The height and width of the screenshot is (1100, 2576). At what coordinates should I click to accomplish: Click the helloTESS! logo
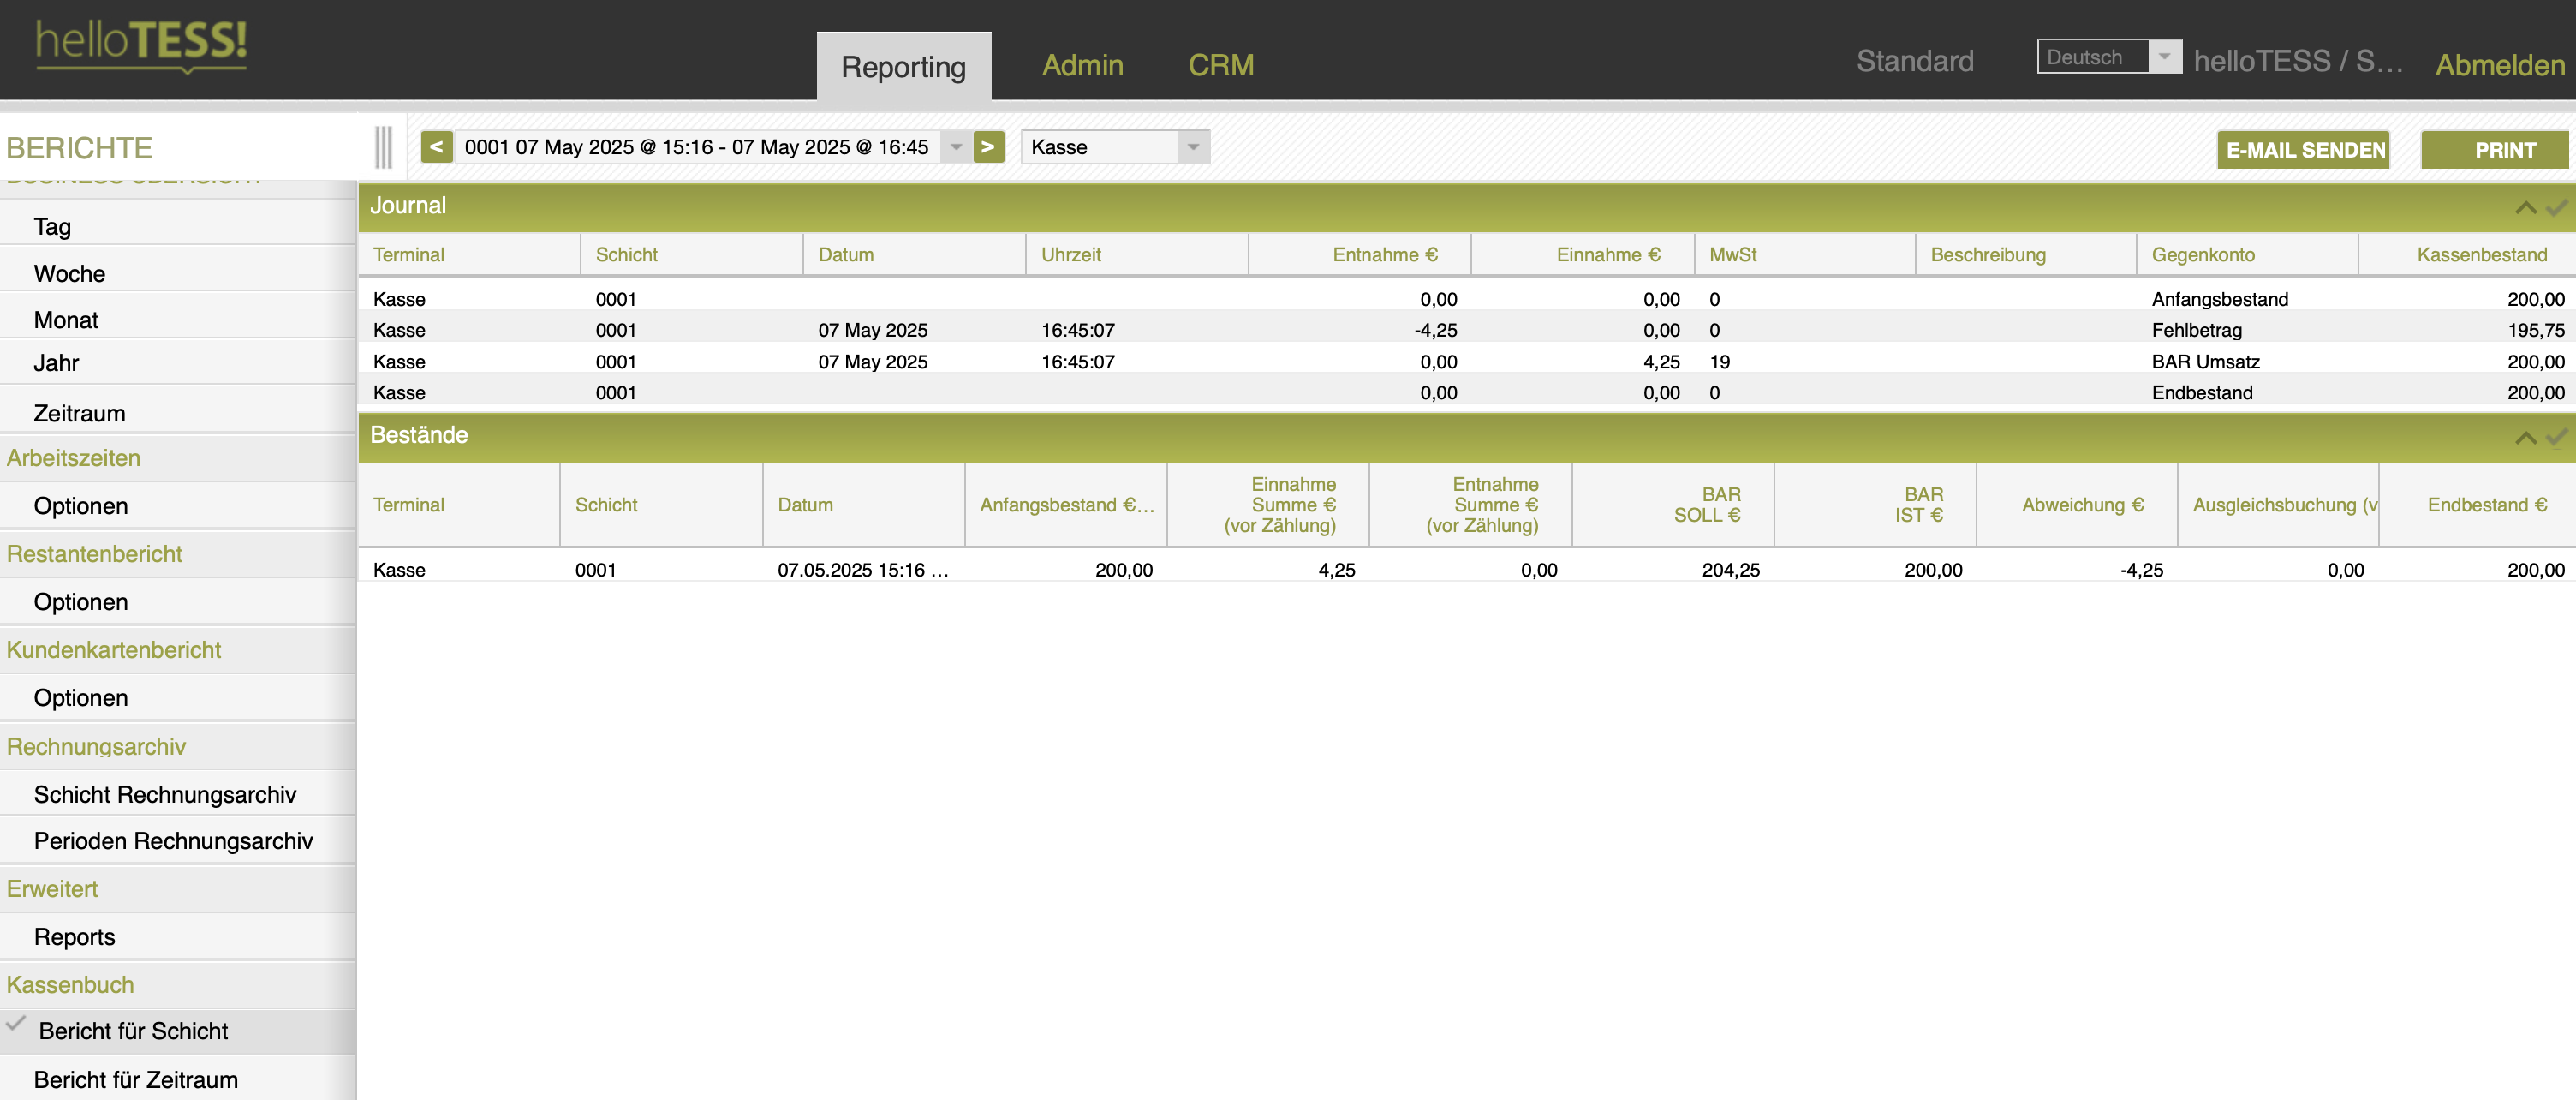pyautogui.click(x=141, y=45)
